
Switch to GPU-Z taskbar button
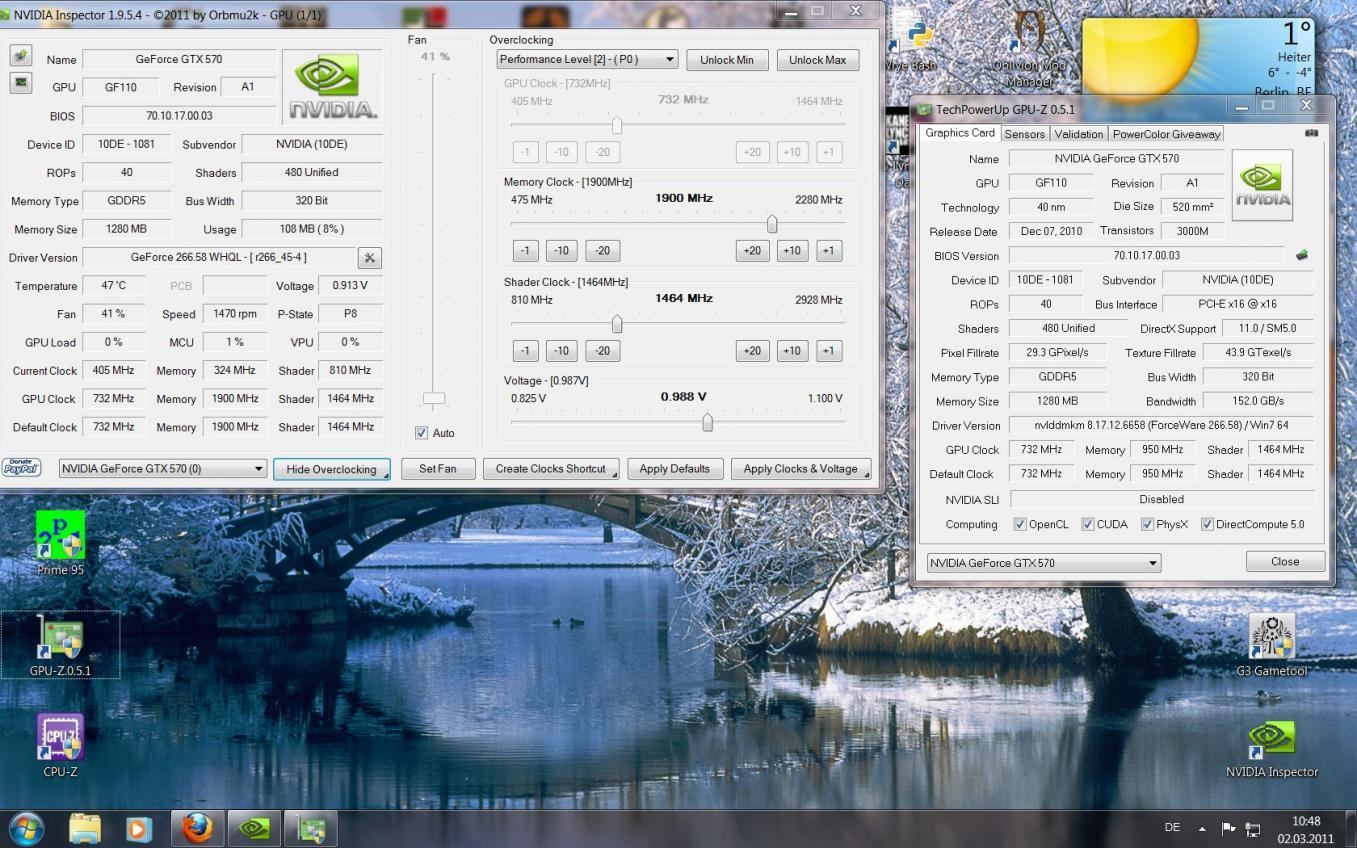coord(311,829)
